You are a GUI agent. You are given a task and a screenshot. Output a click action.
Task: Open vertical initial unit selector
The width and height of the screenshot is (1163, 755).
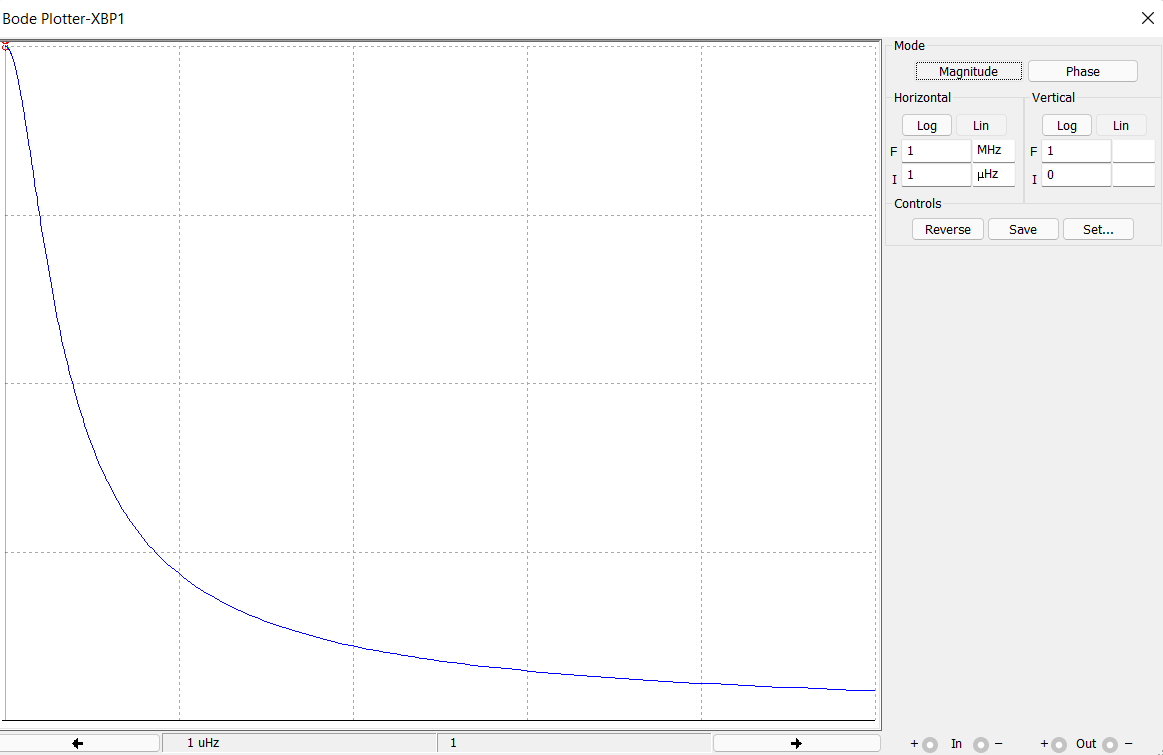click(x=1133, y=175)
